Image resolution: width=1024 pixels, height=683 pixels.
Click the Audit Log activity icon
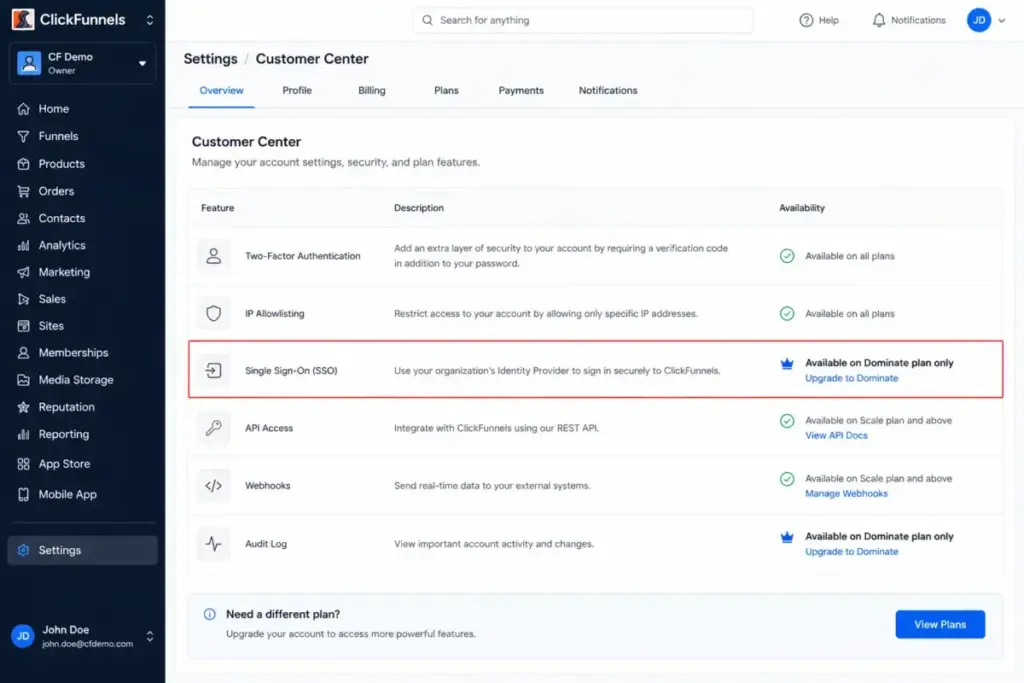(x=214, y=543)
